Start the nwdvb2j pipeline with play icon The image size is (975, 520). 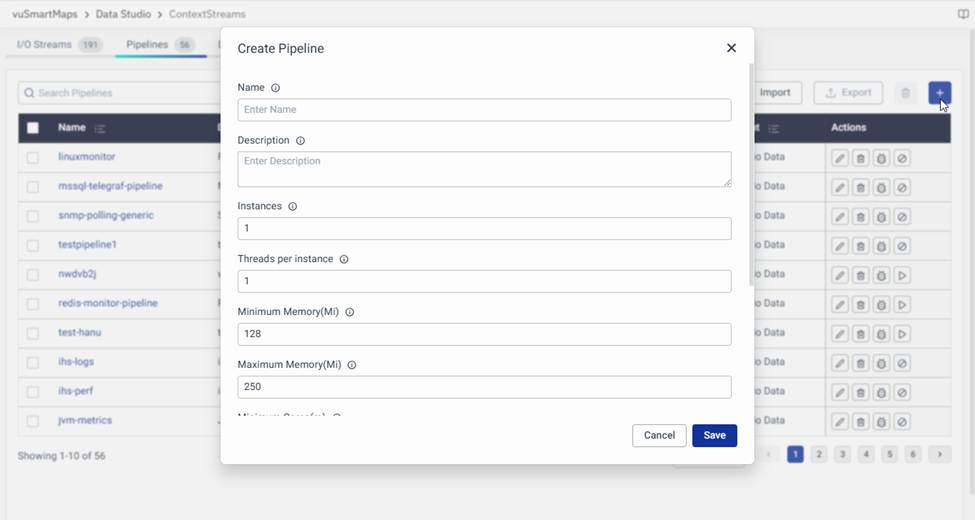(x=902, y=275)
